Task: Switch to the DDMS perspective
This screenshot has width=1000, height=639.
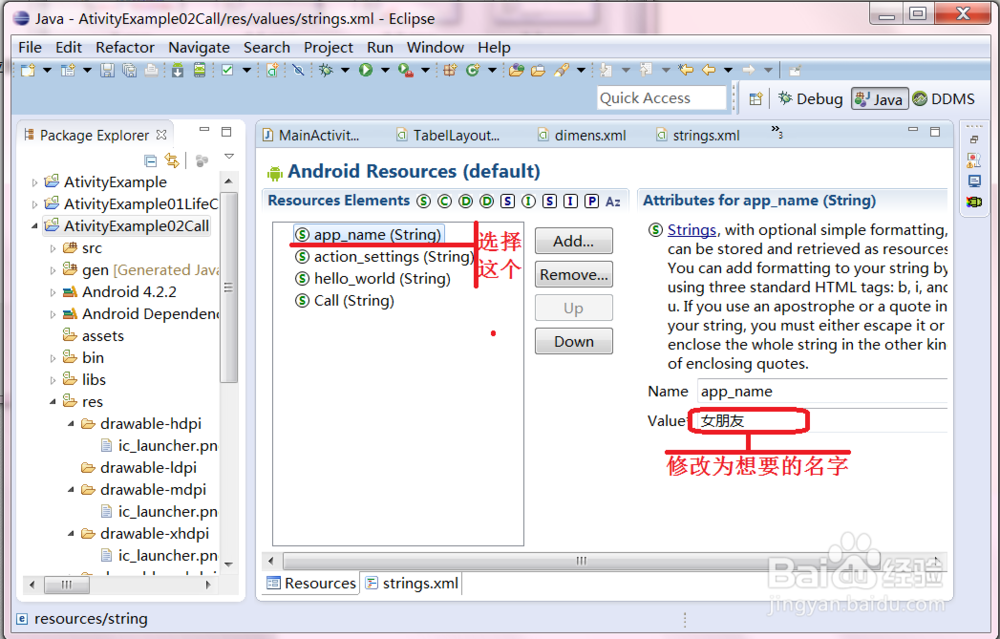Action: pyautogui.click(x=944, y=99)
